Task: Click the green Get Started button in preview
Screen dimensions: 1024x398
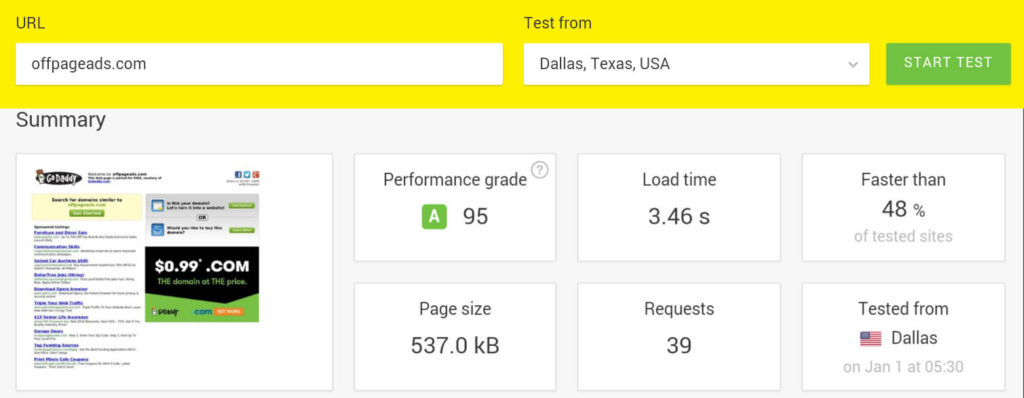Action: 87,213
